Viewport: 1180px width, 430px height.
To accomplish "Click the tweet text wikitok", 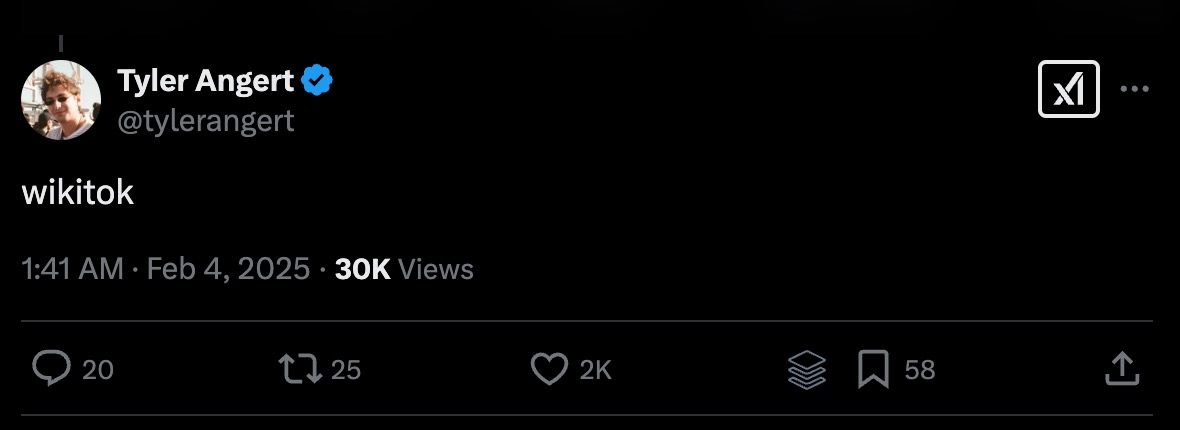I will pyautogui.click(x=78, y=193).
